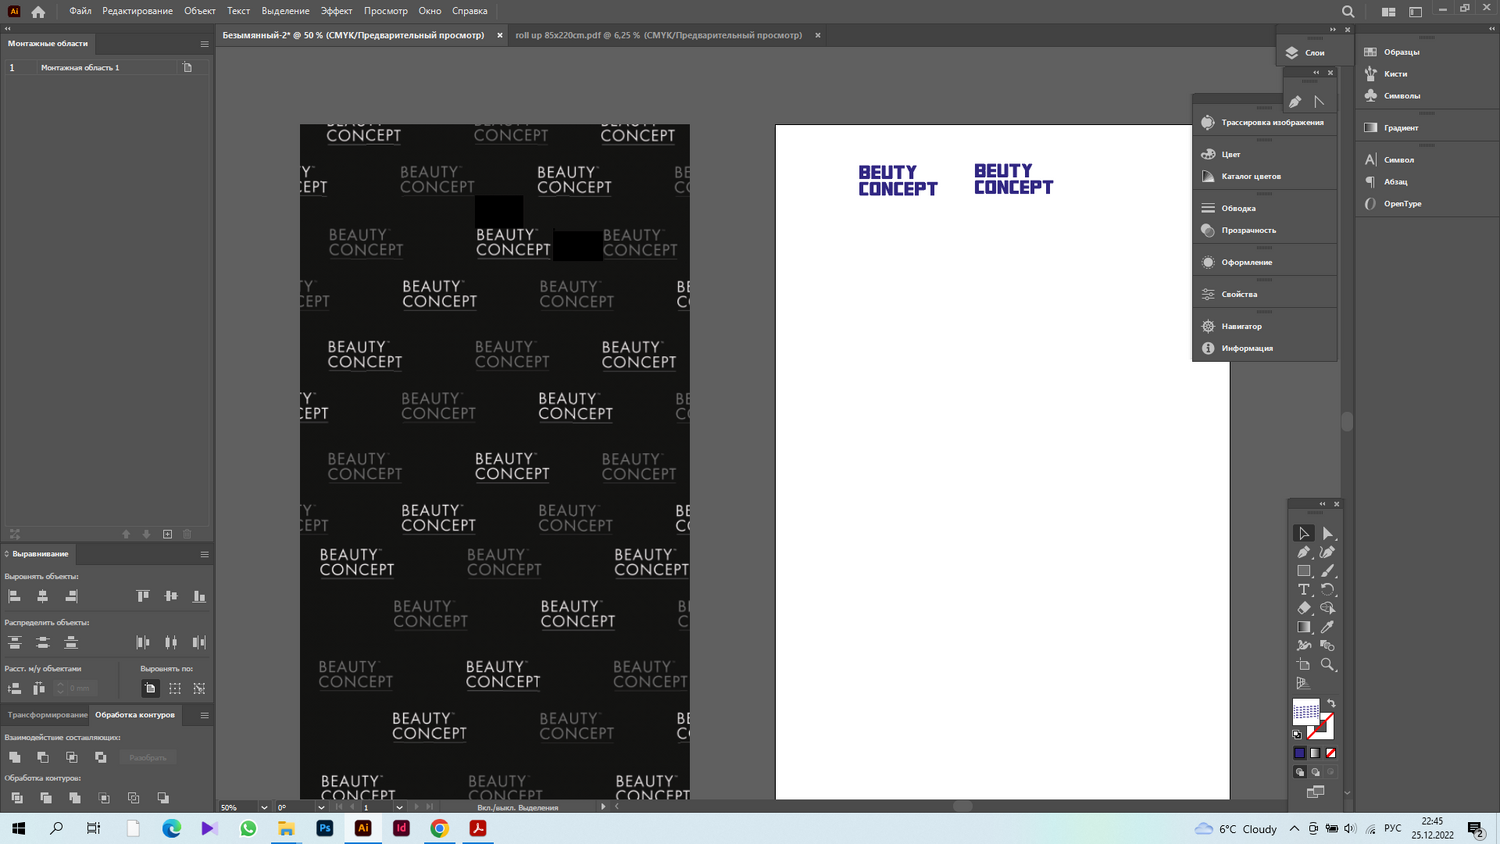Set paint mode to Color

click(x=1300, y=753)
